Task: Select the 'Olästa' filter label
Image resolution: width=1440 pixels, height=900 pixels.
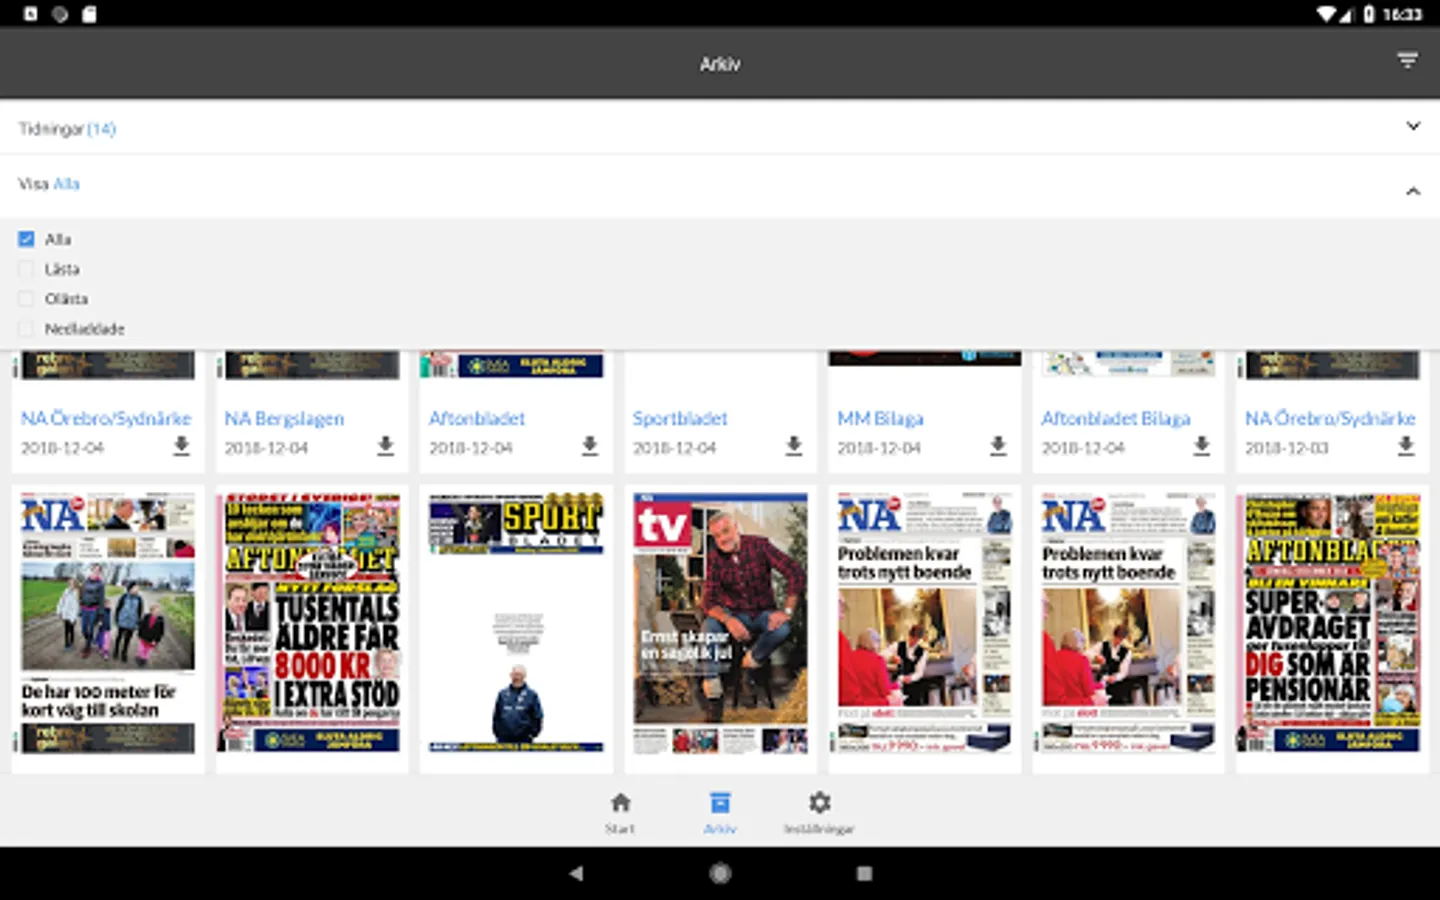Action: [x=66, y=299]
